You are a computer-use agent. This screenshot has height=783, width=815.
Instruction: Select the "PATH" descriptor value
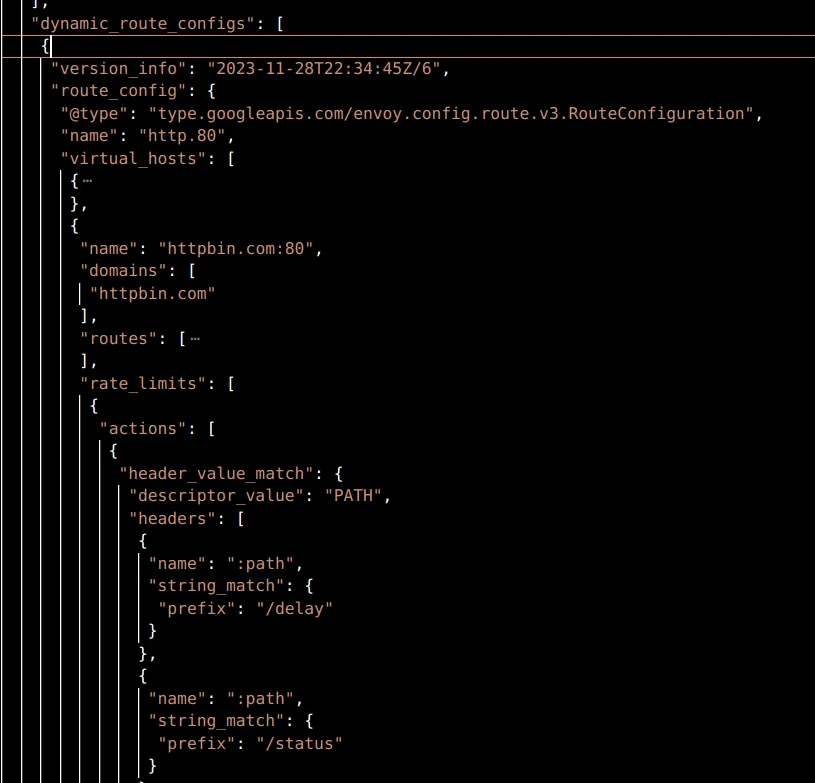point(354,495)
